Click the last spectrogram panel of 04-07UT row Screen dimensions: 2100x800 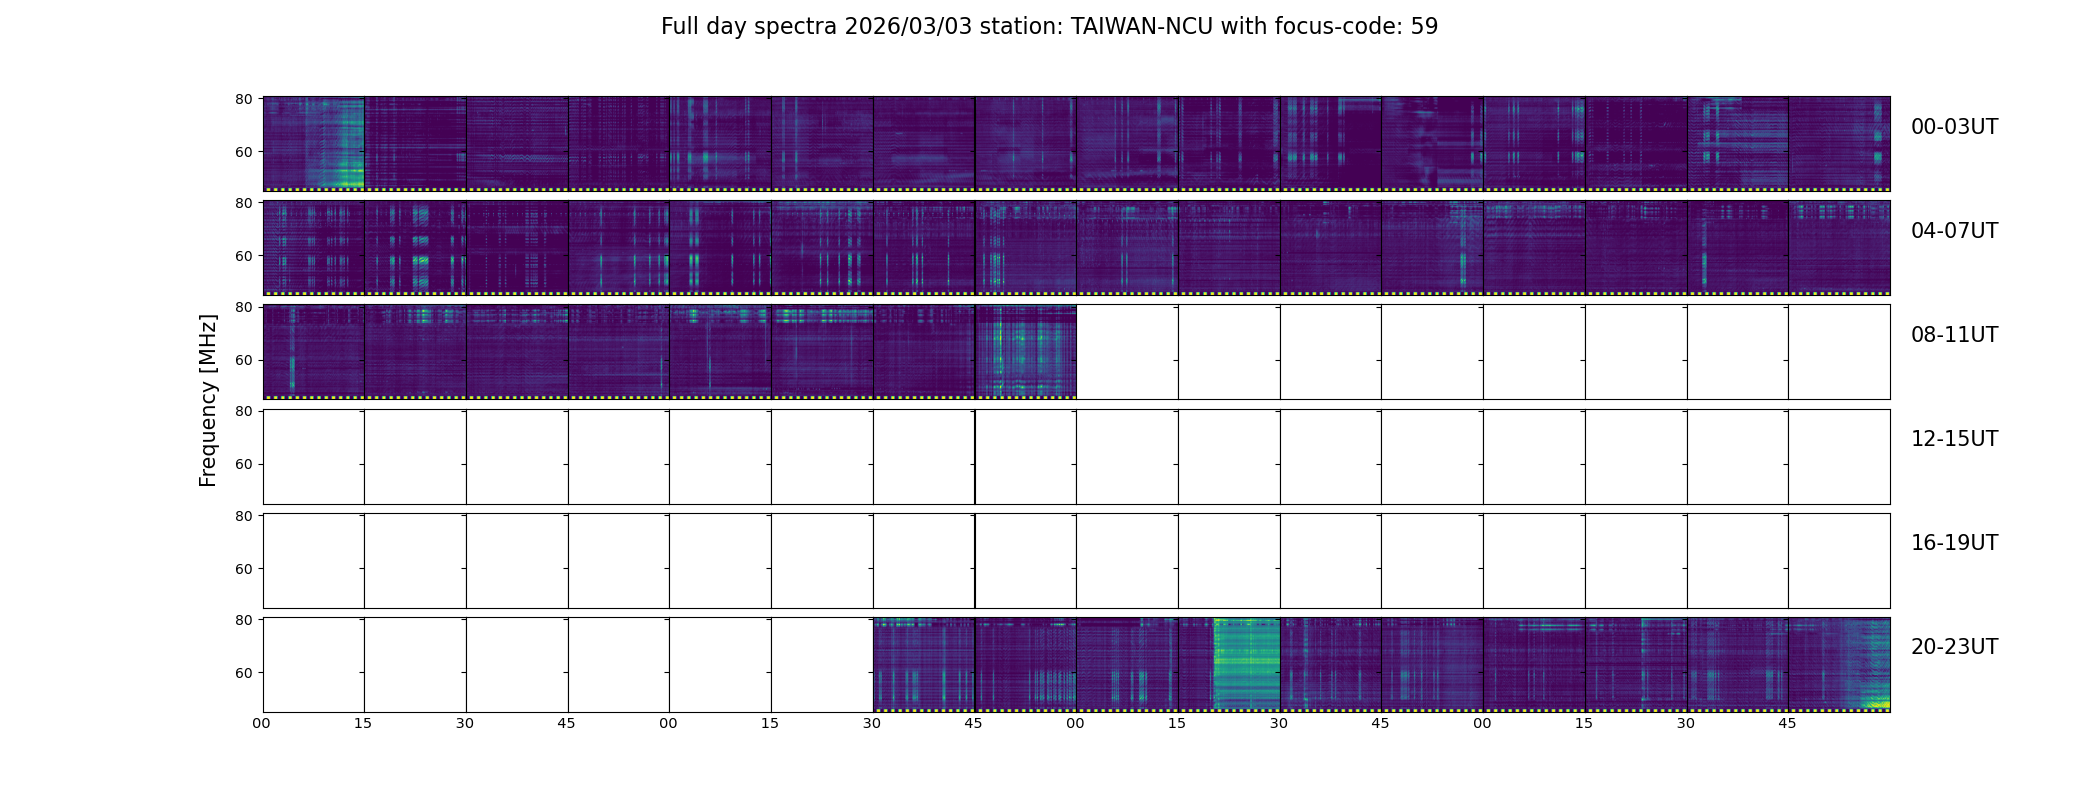[1839, 248]
